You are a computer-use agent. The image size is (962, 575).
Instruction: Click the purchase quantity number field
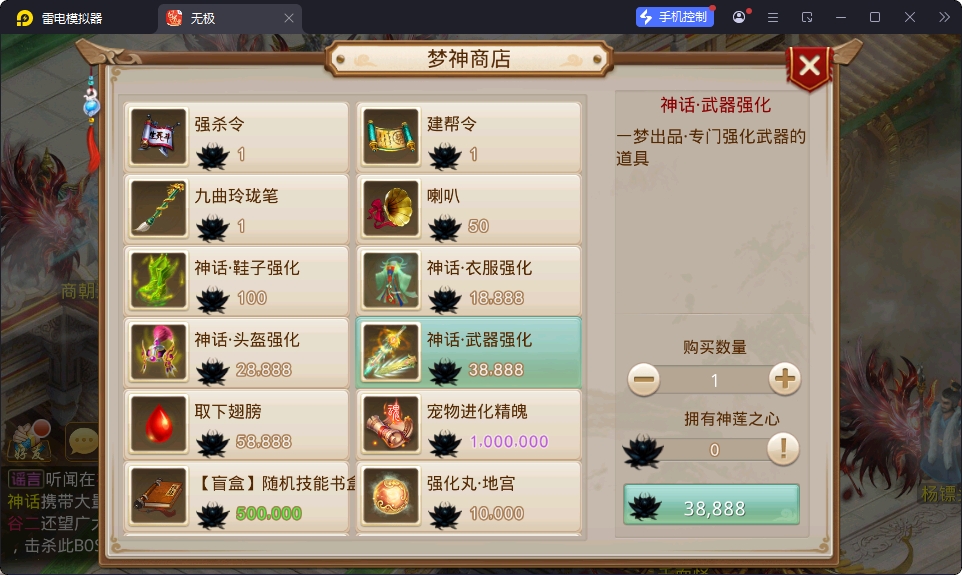[714, 380]
